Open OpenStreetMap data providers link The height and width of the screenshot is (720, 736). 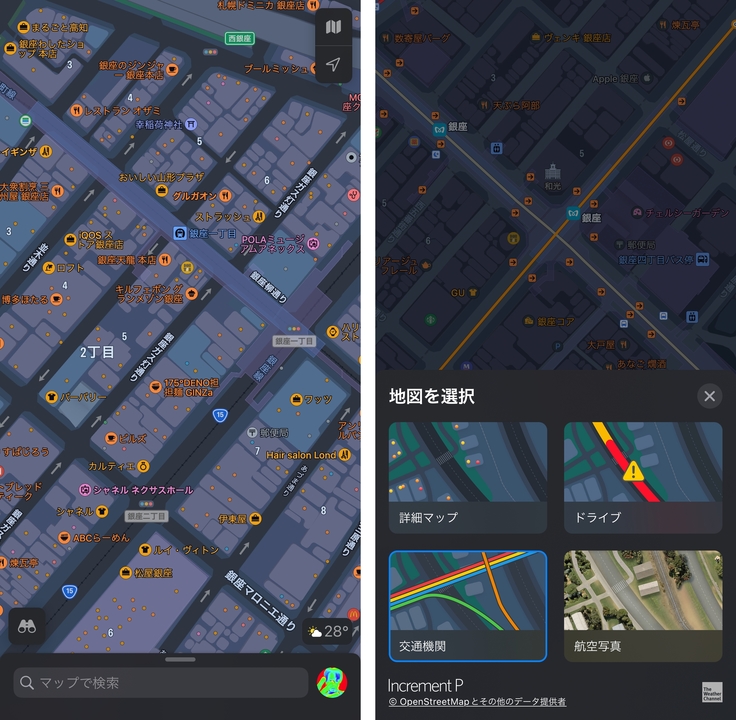click(x=477, y=702)
